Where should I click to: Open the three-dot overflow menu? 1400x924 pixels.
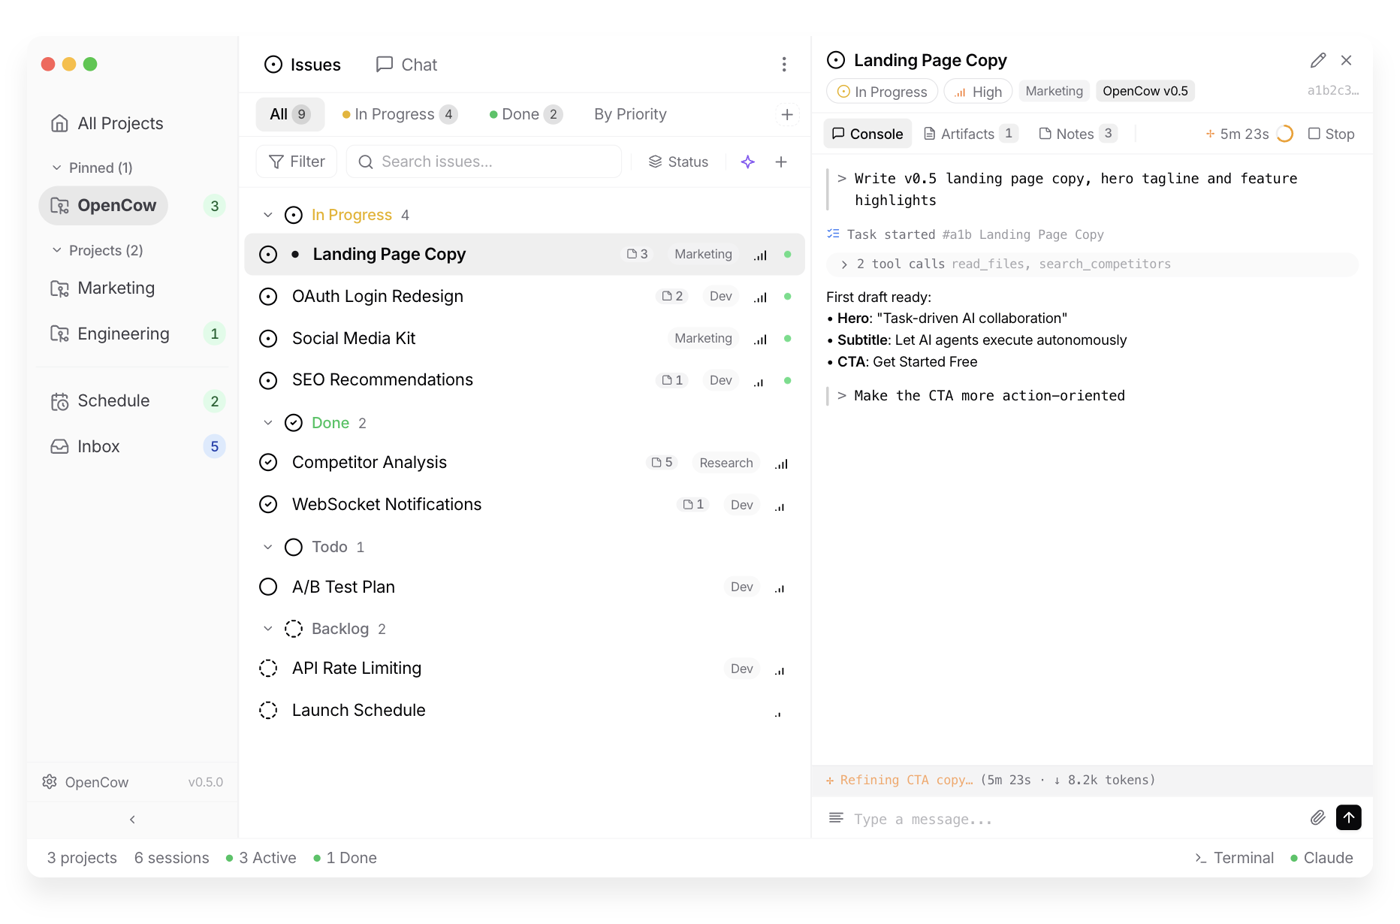[x=785, y=64]
